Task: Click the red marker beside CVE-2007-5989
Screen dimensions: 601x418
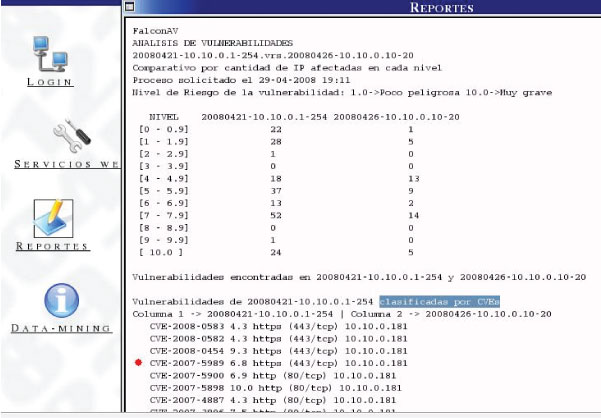Action: (138, 362)
